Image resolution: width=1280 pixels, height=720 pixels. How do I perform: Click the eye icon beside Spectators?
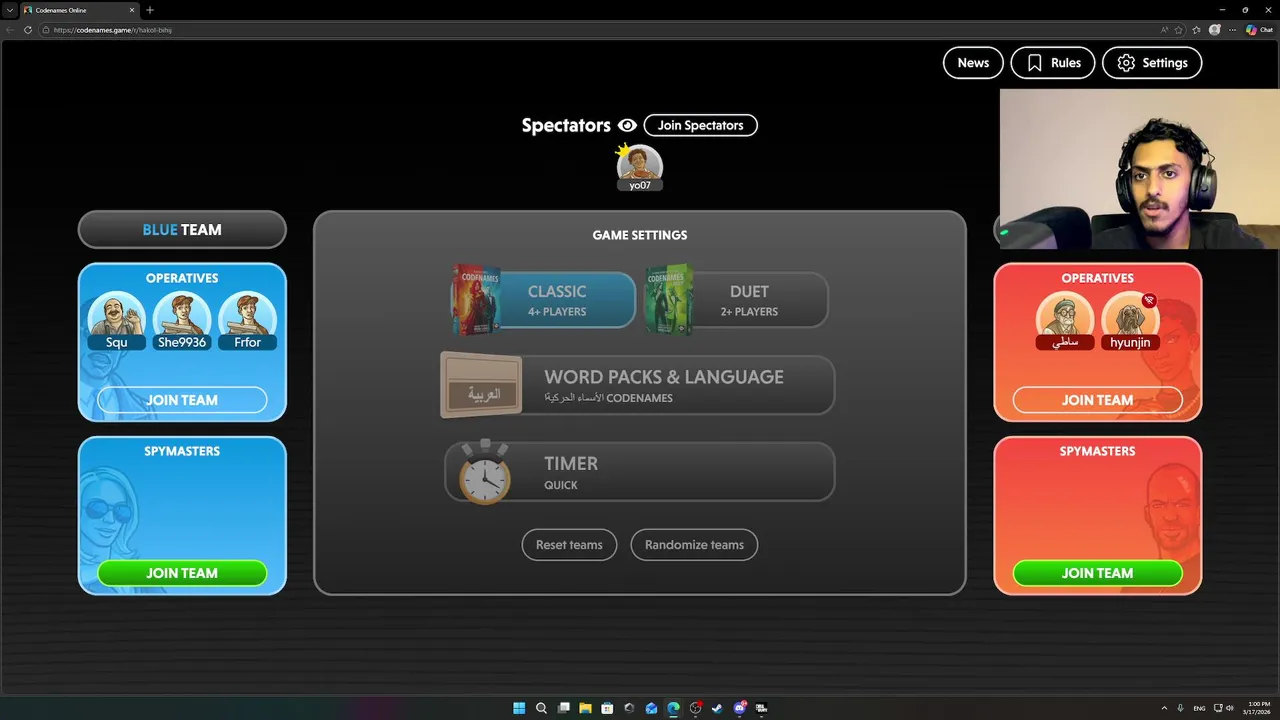pos(627,125)
